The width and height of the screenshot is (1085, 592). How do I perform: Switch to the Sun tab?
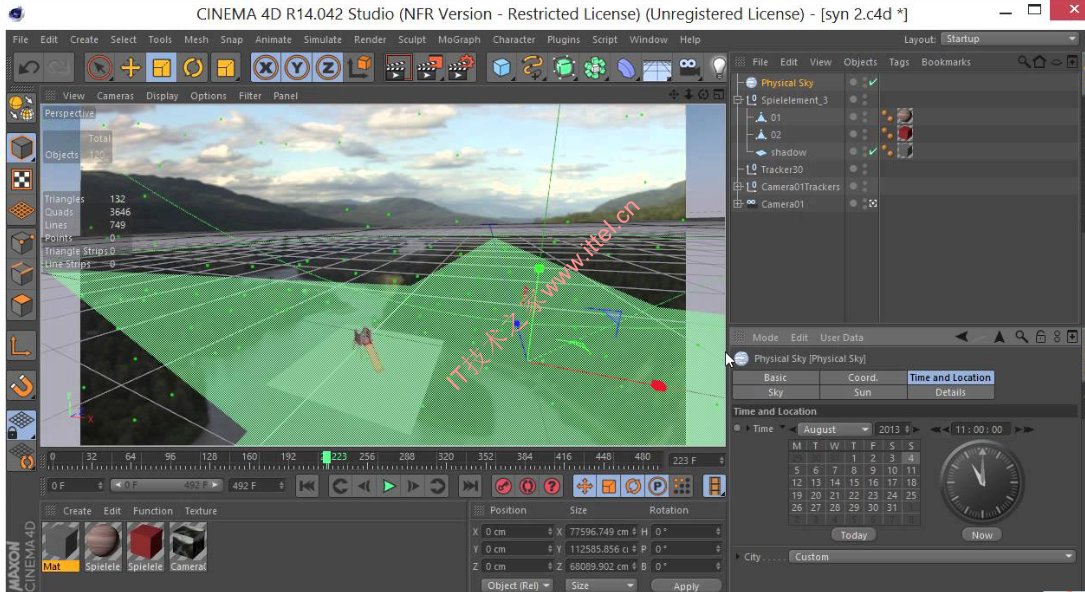tap(862, 392)
